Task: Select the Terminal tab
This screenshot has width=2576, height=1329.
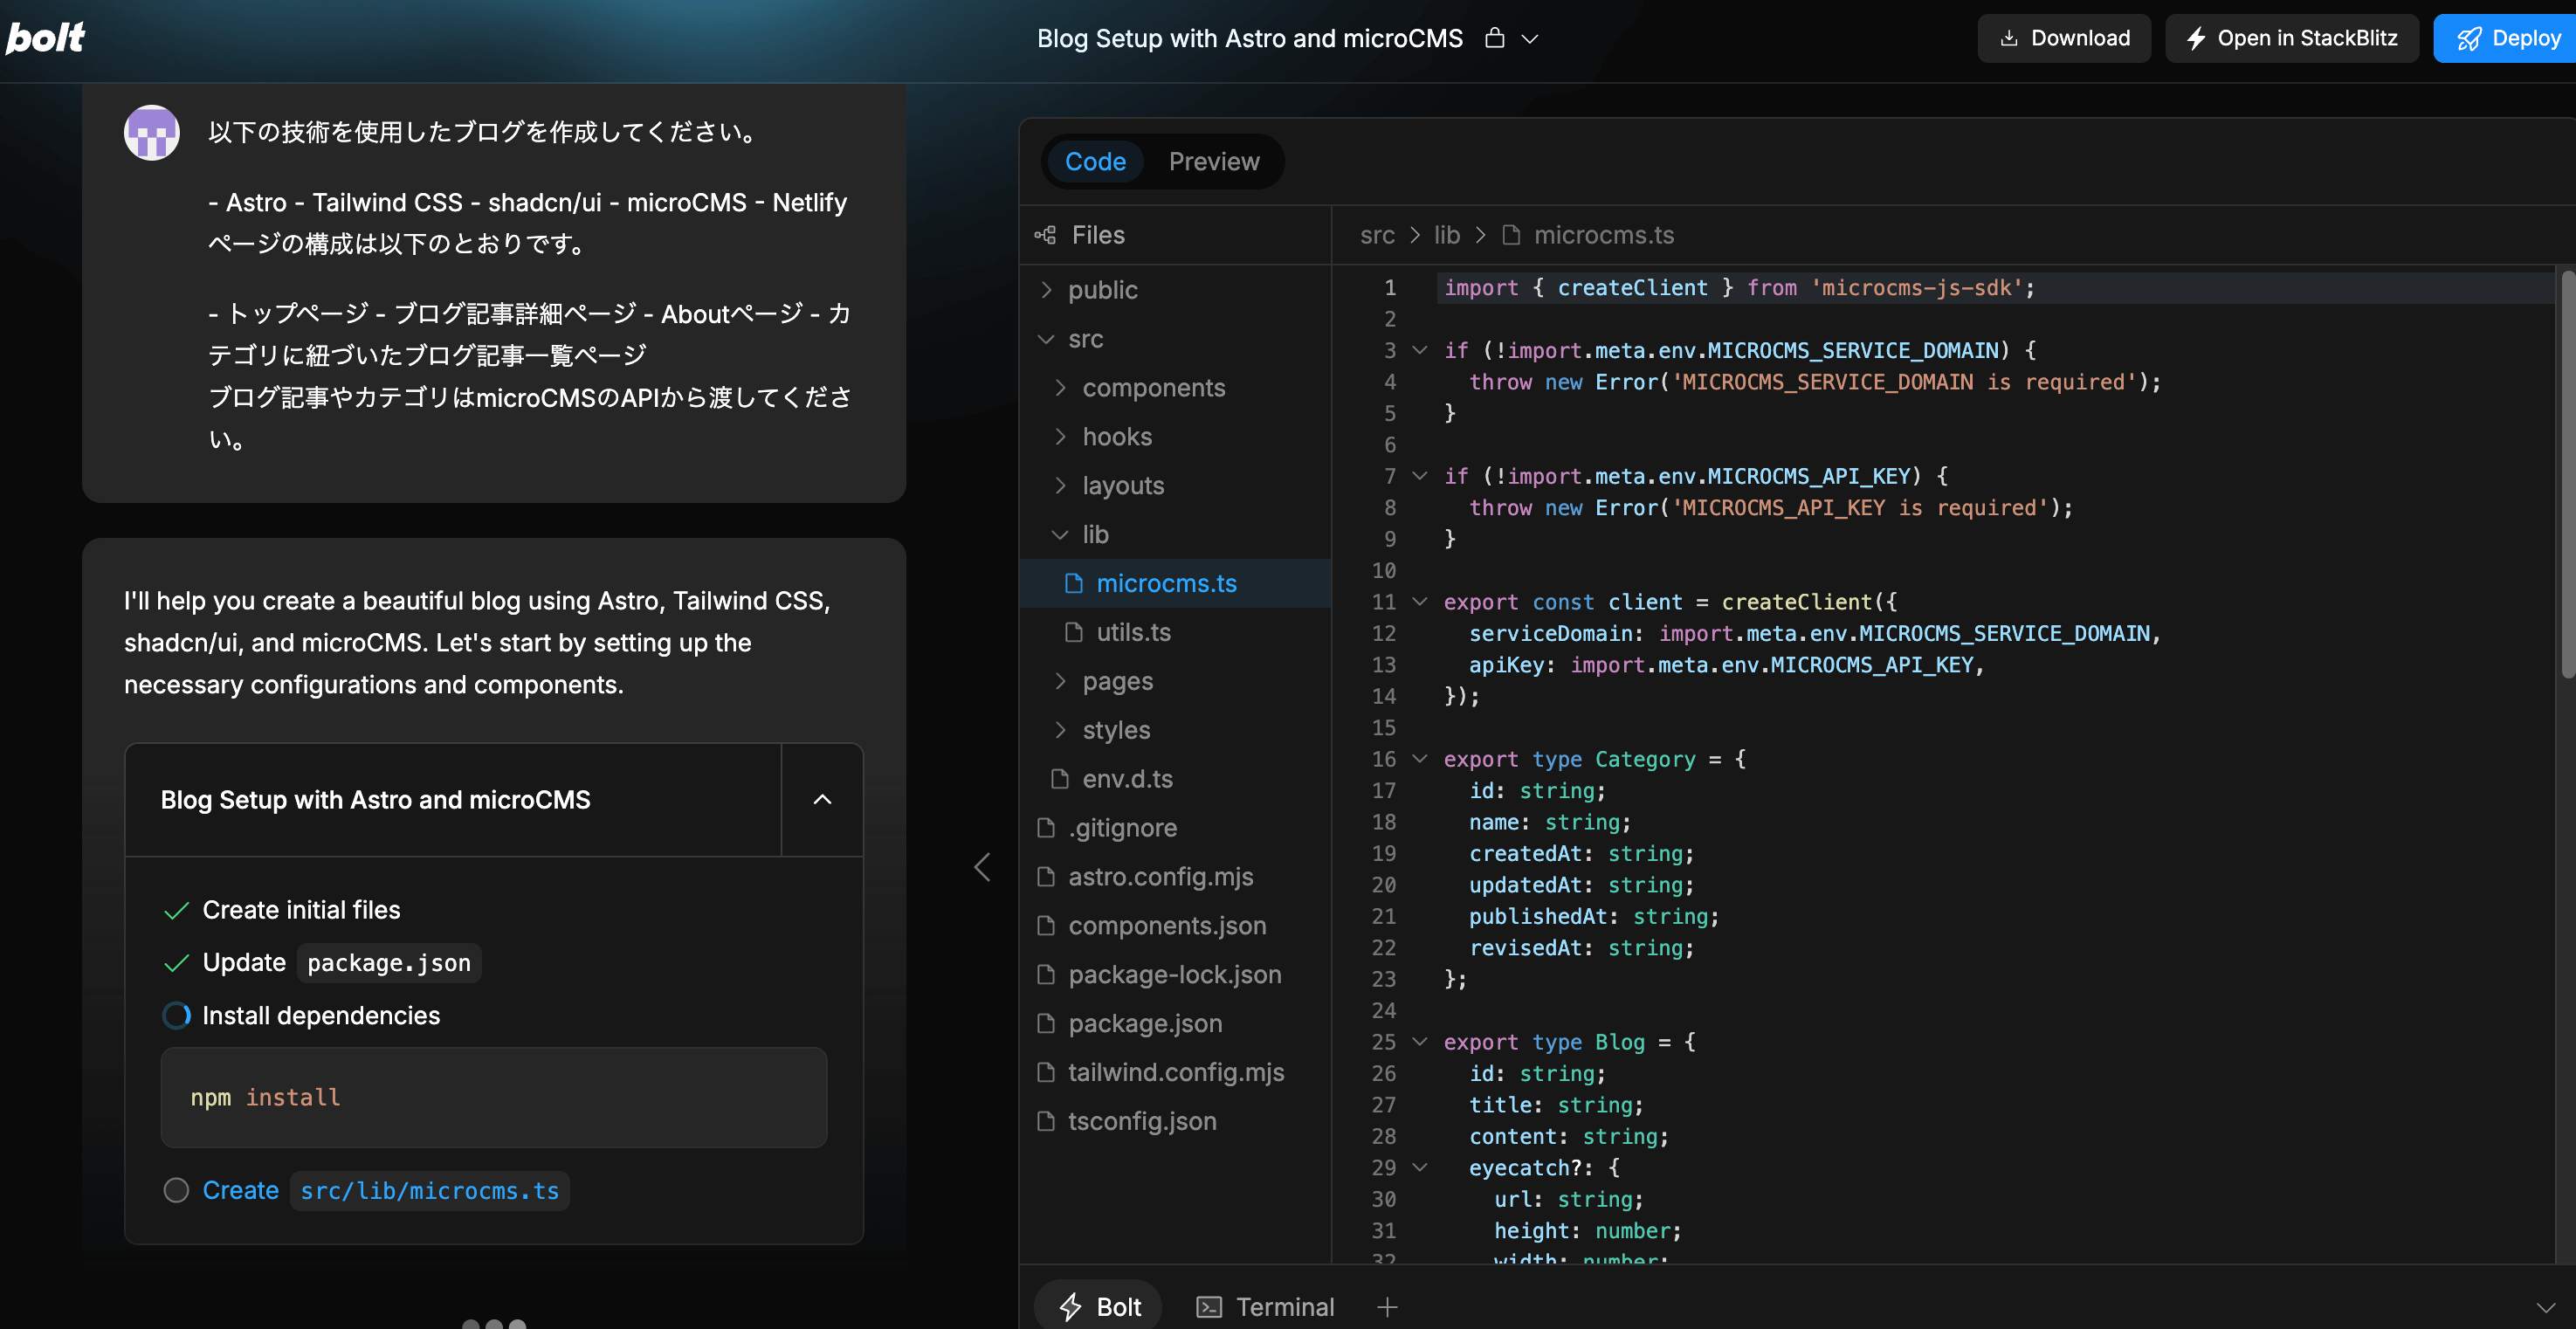Action: point(1266,1307)
